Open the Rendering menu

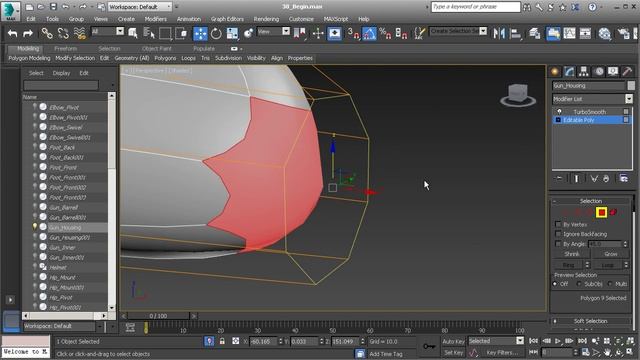click(266, 19)
